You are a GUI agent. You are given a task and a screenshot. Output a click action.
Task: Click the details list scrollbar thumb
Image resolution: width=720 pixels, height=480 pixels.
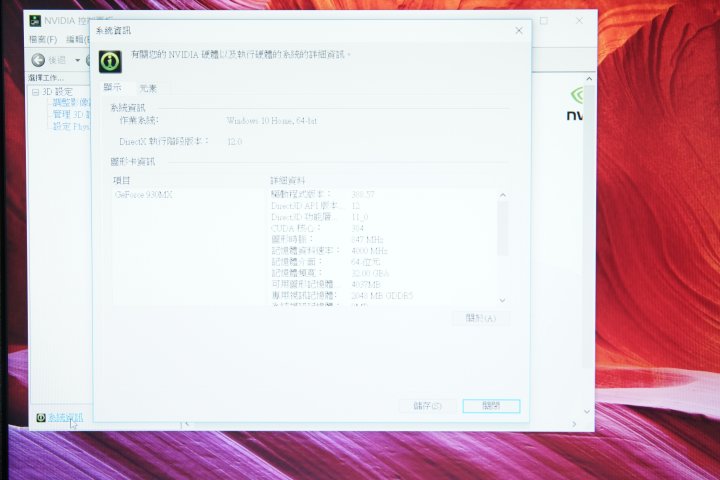[x=503, y=228]
